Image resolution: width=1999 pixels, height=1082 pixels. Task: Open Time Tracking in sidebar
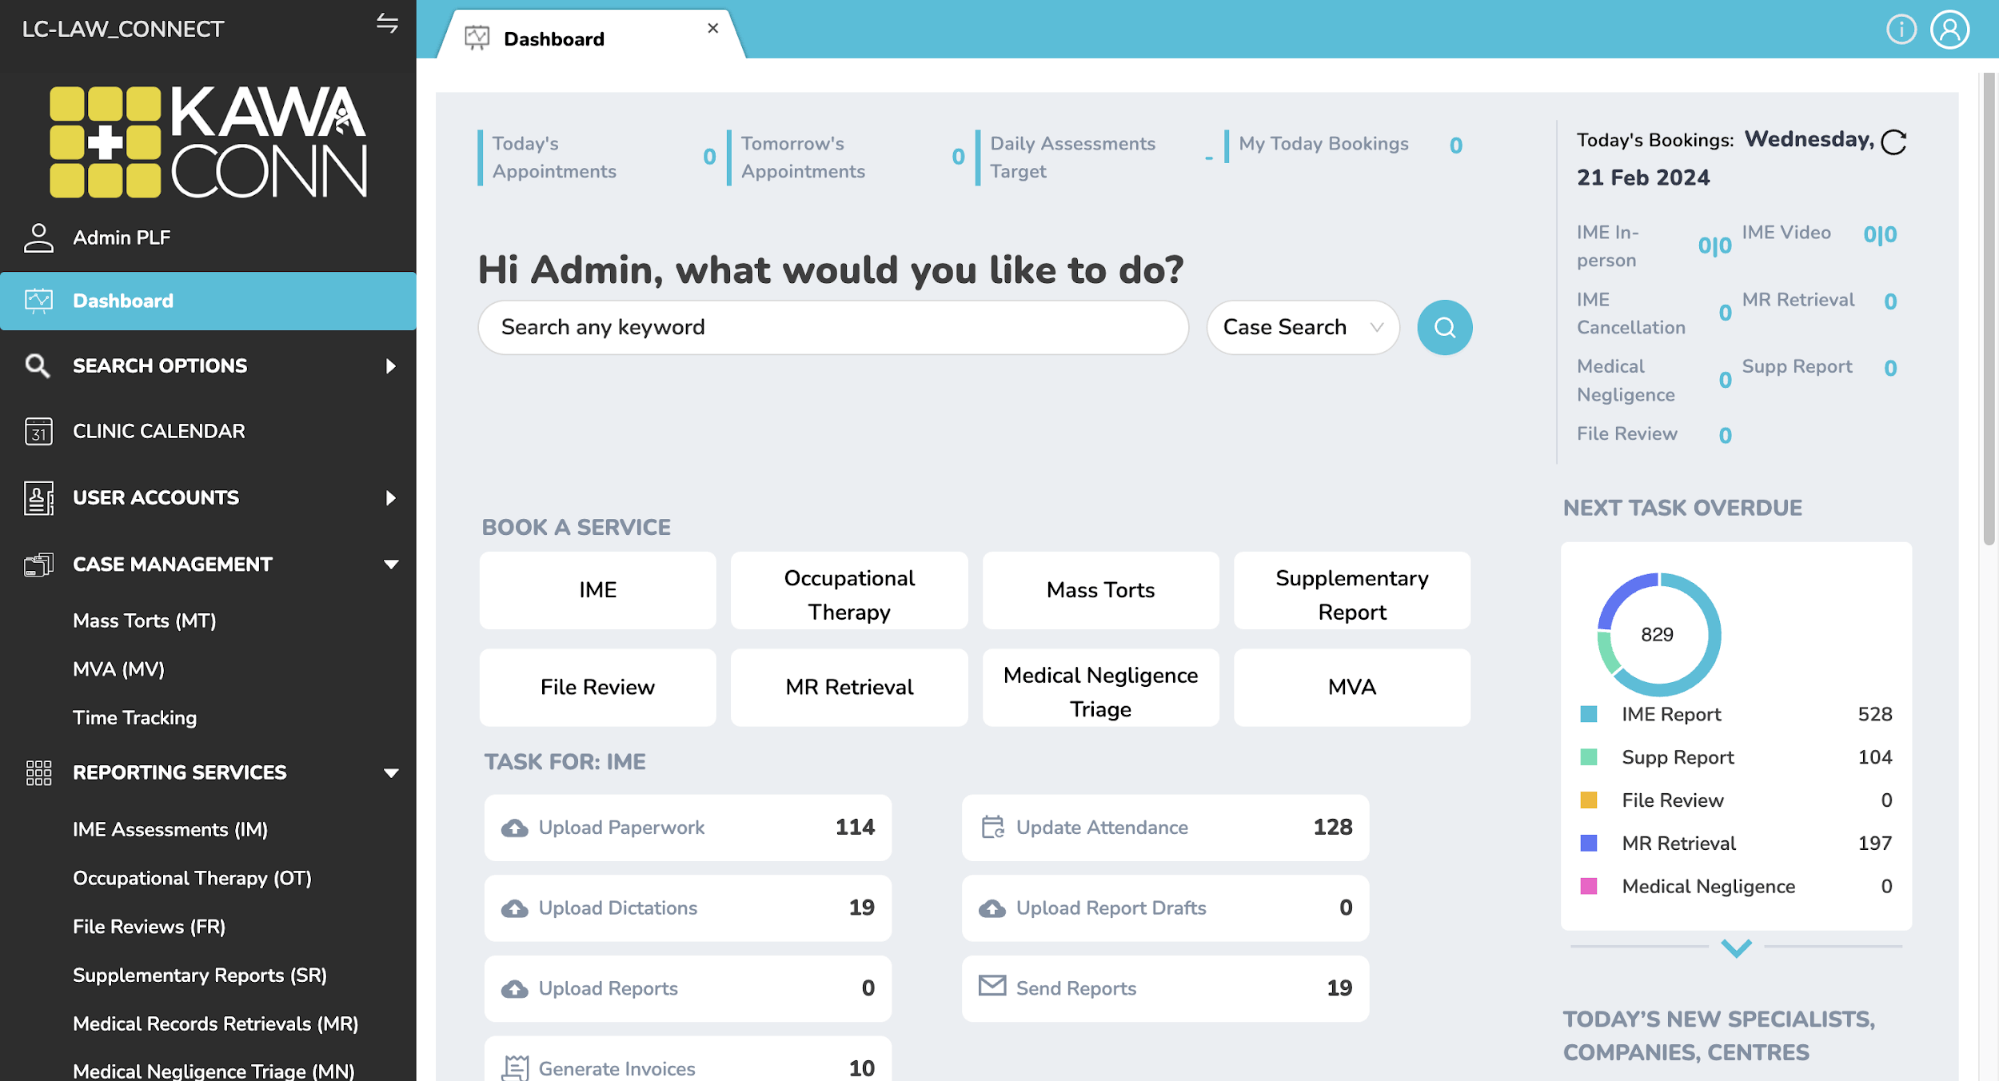coord(135,718)
